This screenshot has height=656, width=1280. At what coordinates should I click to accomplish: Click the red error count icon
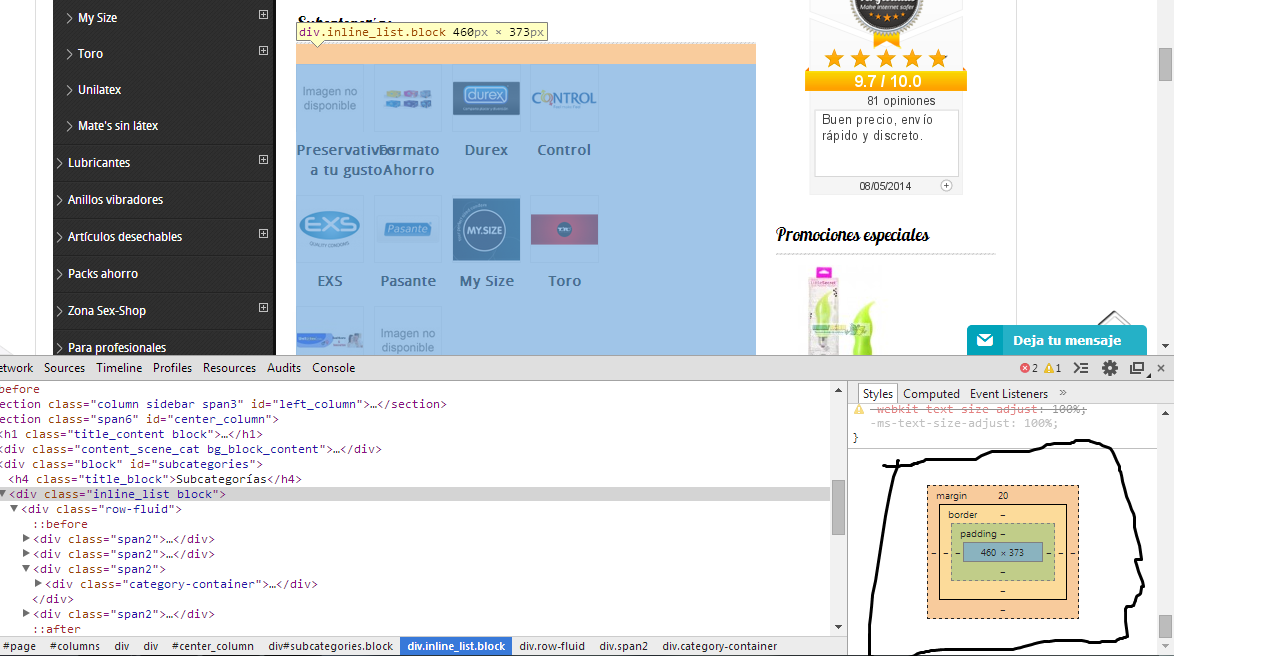(x=1024, y=368)
